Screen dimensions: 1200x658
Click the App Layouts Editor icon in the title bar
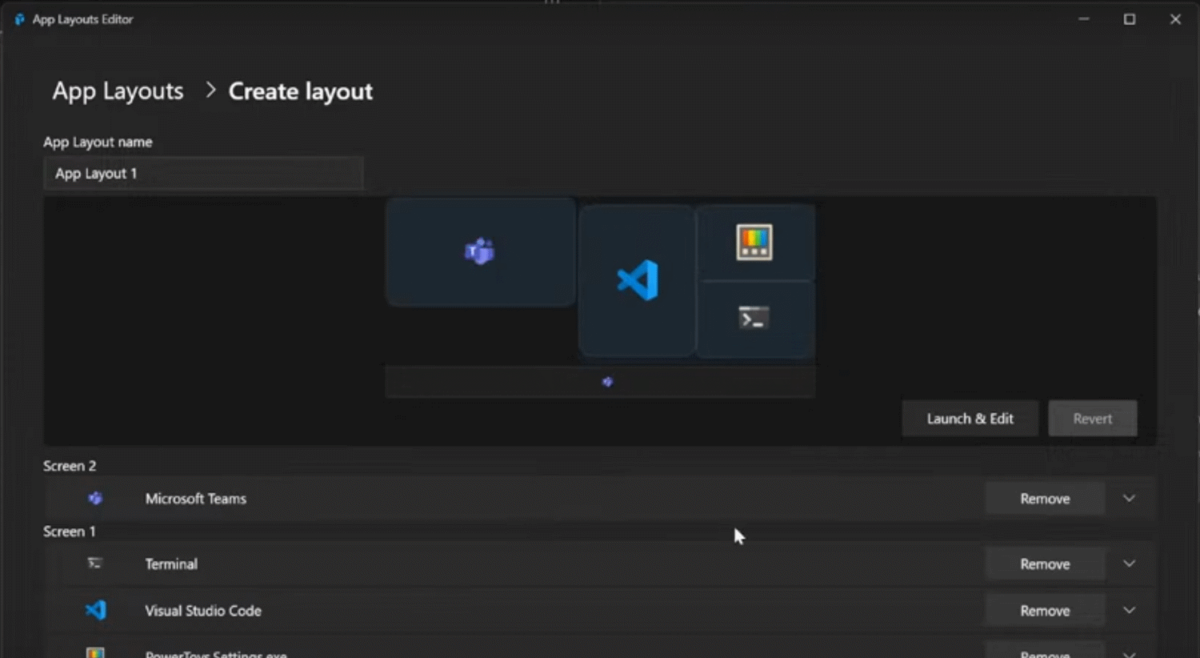18,18
